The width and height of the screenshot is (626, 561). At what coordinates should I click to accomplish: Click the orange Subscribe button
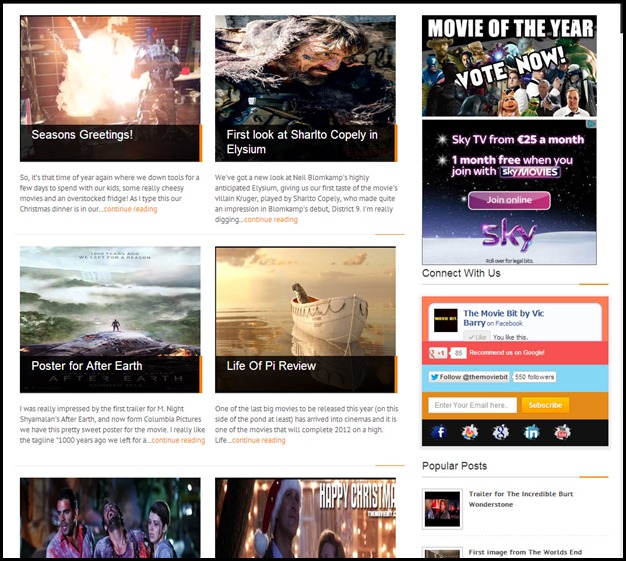pos(545,405)
